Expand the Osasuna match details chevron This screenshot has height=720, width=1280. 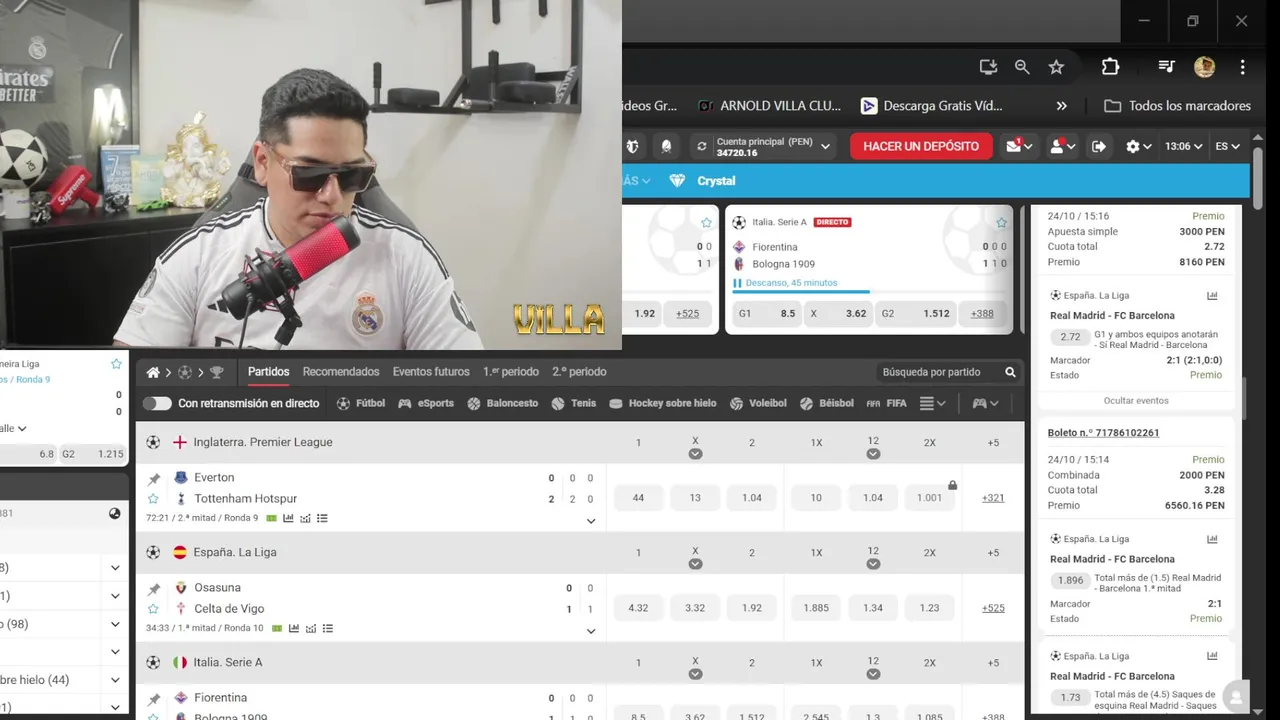[x=591, y=630]
